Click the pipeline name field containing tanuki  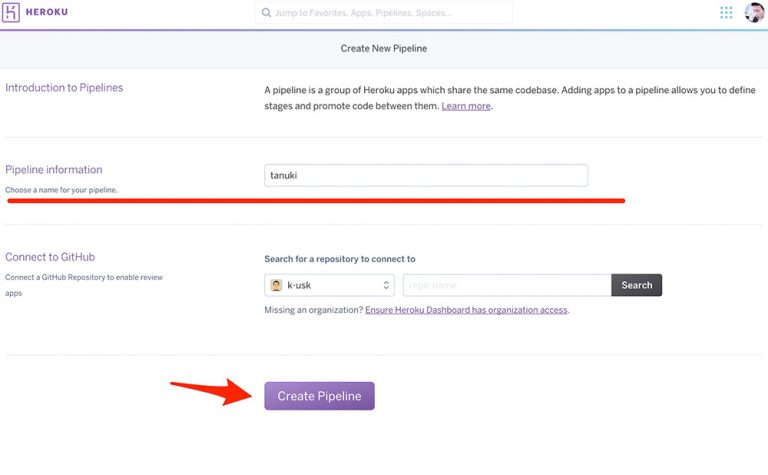(x=426, y=175)
